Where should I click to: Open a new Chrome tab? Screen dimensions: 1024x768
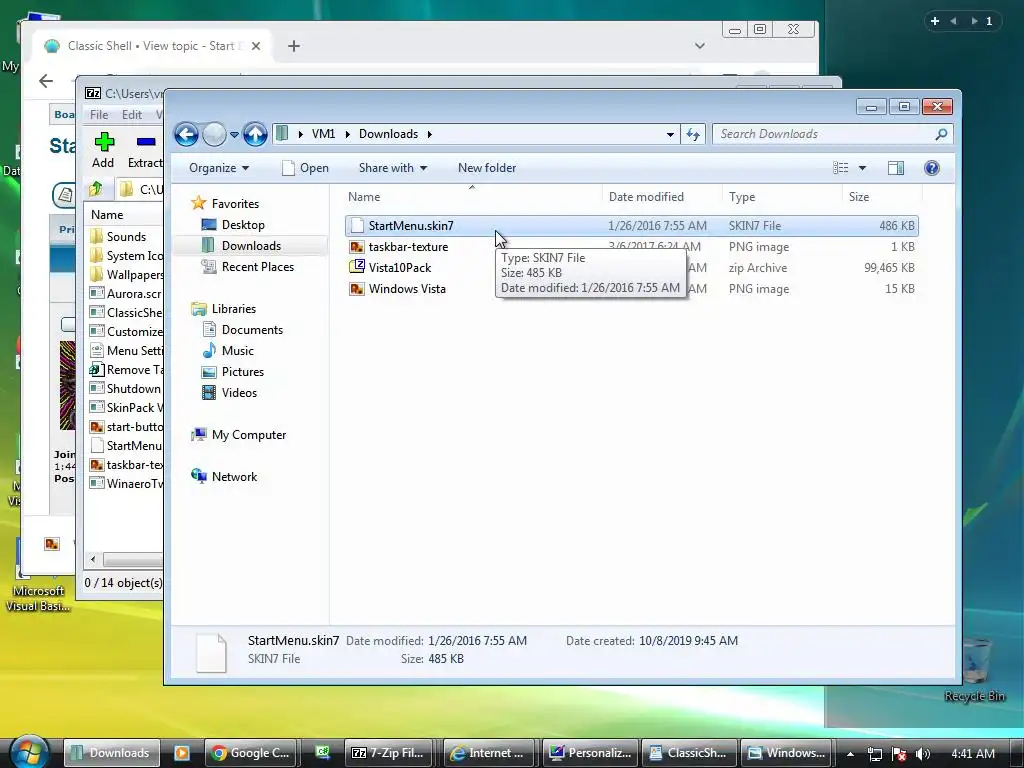pos(294,46)
